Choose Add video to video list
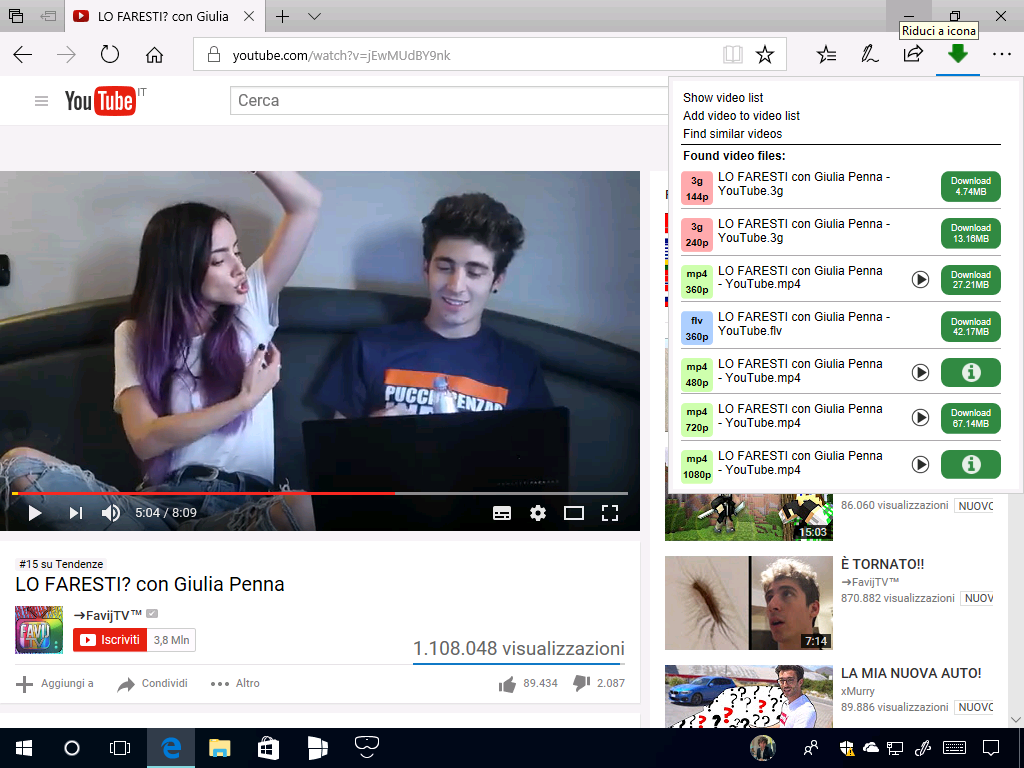 click(741, 116)
